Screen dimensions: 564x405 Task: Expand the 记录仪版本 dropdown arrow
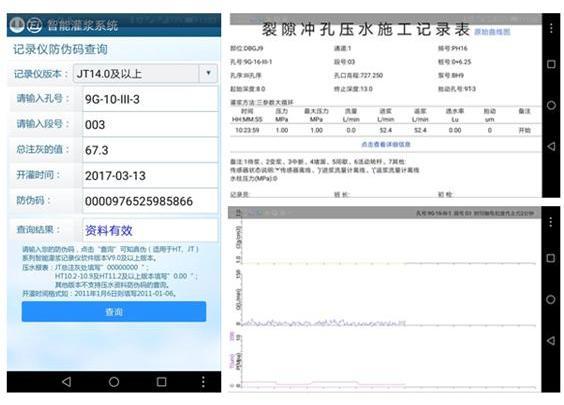(208, 73)
